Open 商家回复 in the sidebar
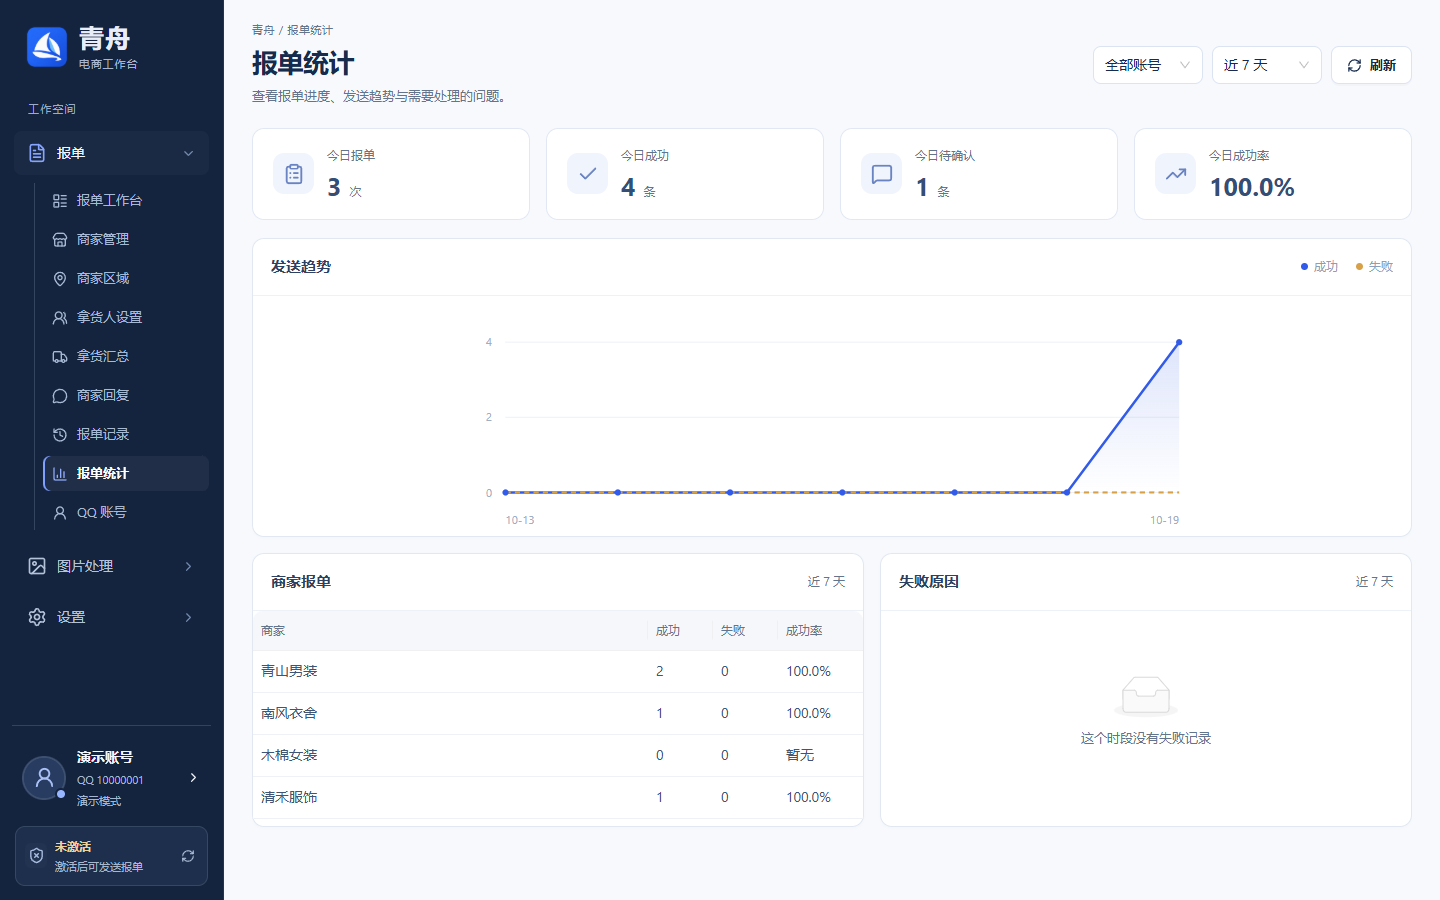The image size is (1440, 900). click(126, 395)
